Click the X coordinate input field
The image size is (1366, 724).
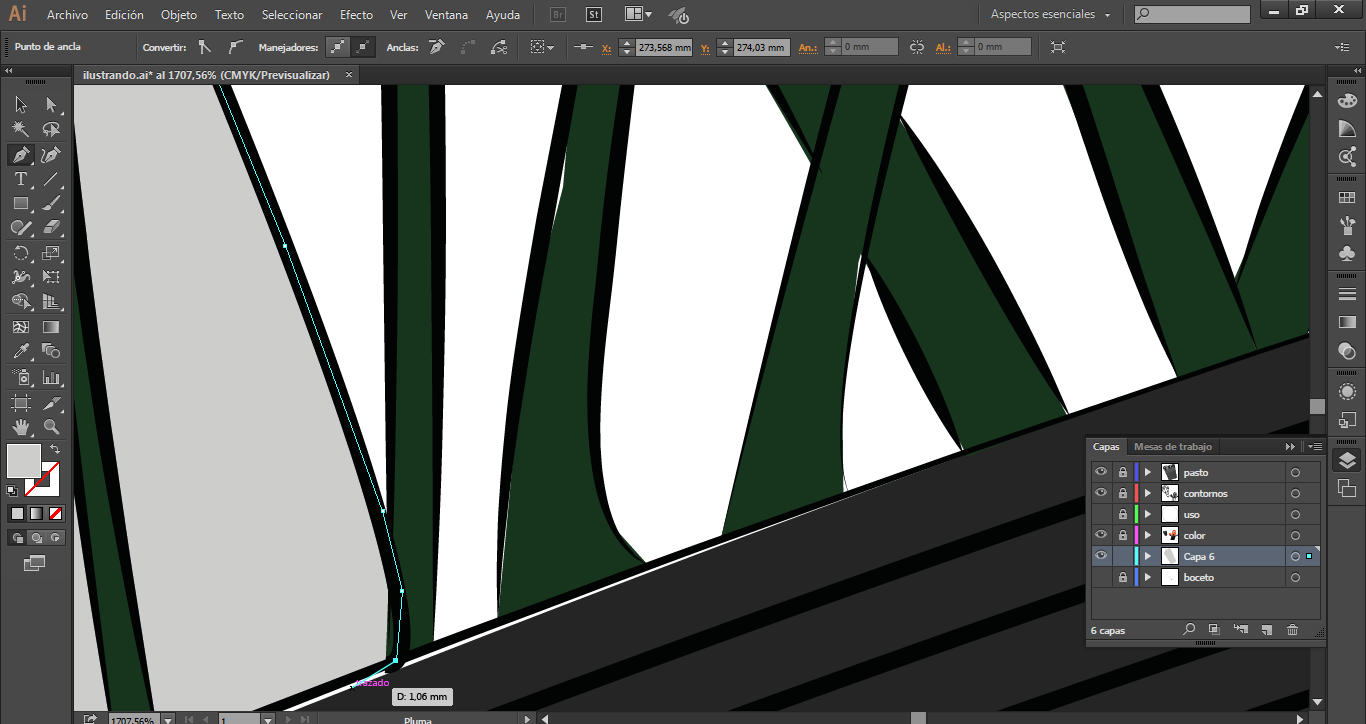click(664, 47)
